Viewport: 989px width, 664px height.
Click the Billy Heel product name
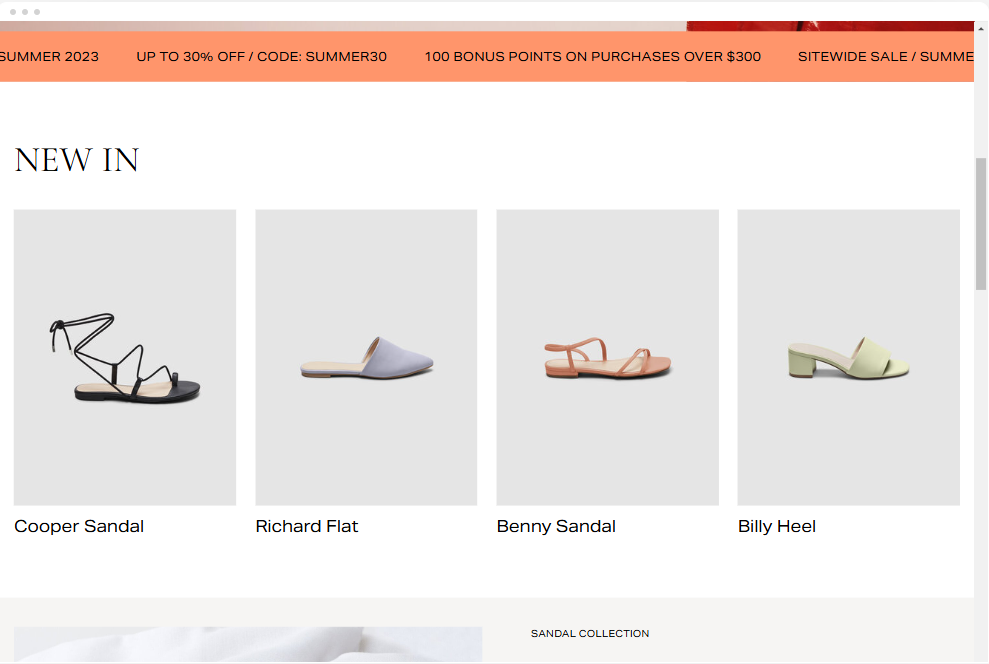776,527
